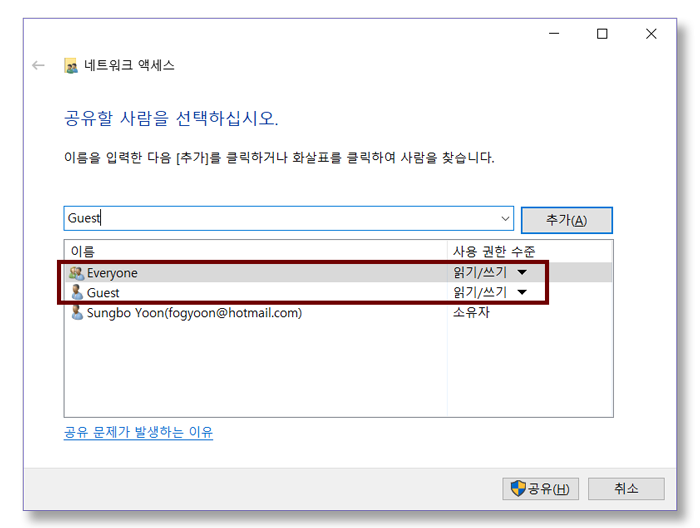Click the 이름 column header
Screen dimensions: 700x528
[x=83, y=251]
